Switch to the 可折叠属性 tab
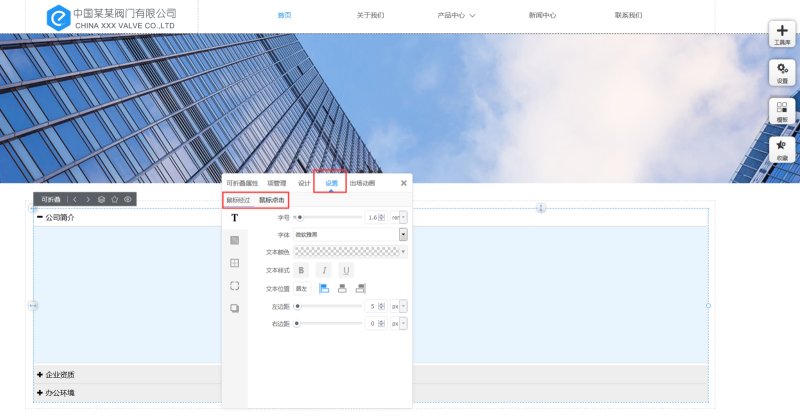This screenshot has width=800, height=419. (x=242, y=183)
